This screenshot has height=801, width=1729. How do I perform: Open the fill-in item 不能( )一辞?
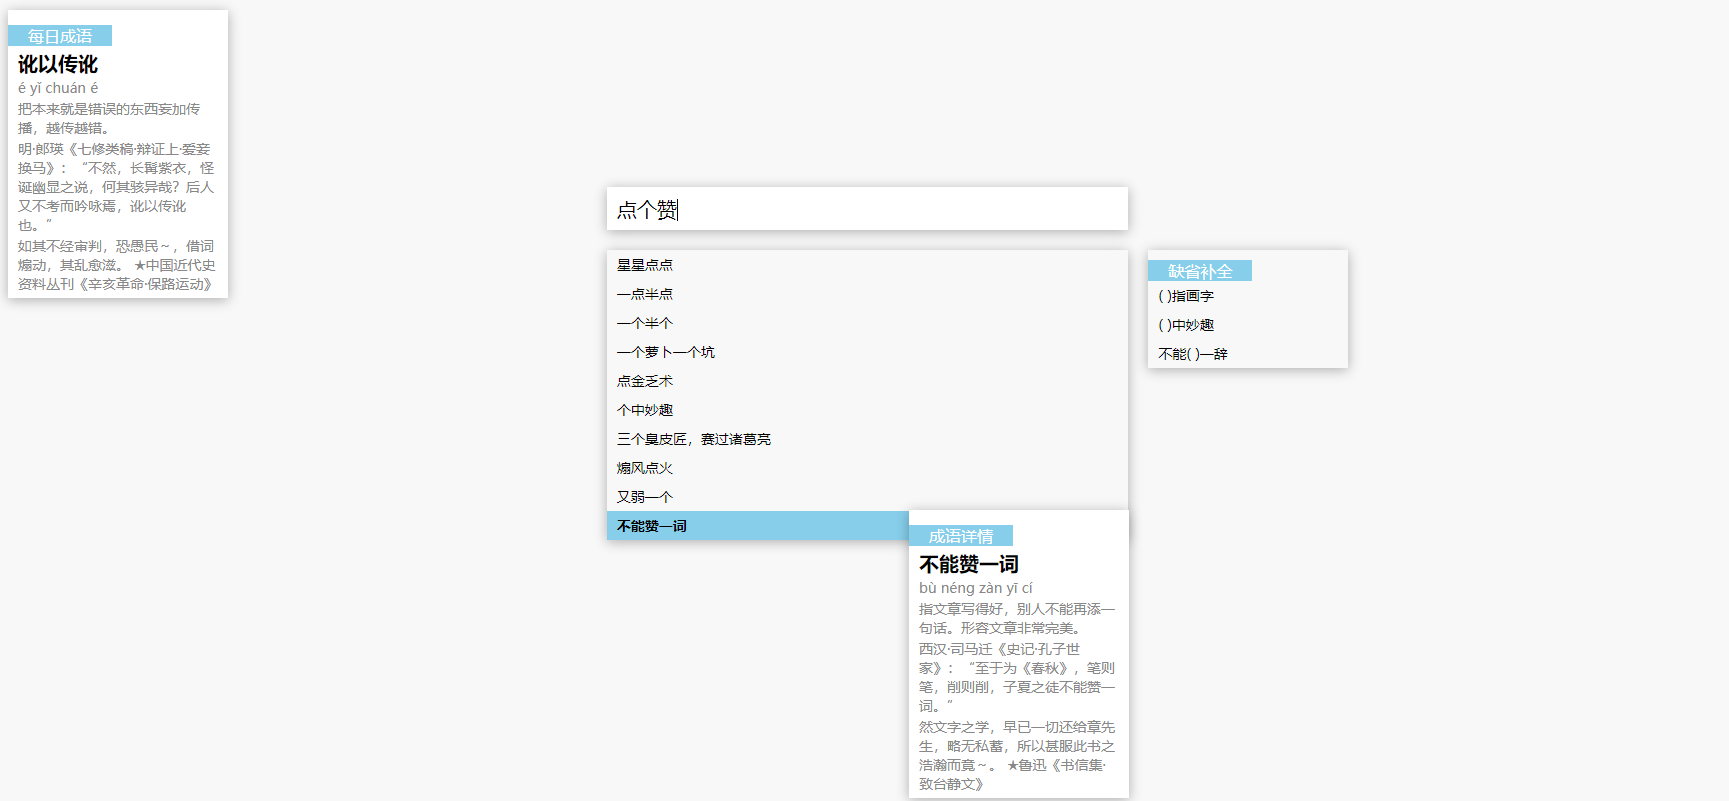(x=1247, y=354)
